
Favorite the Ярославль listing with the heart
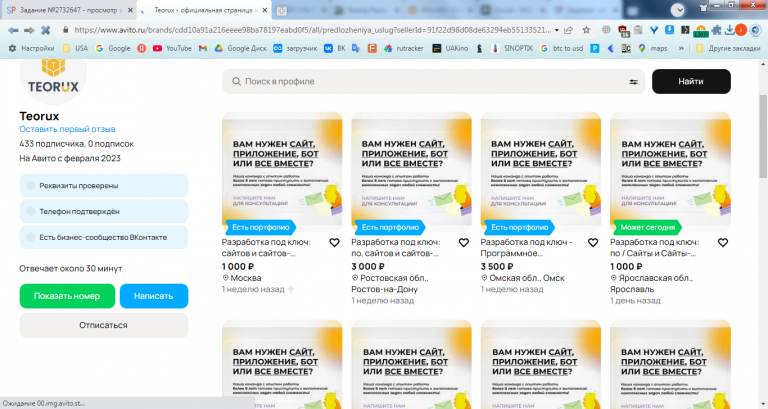pyautogui.click(x=722, y=242)
